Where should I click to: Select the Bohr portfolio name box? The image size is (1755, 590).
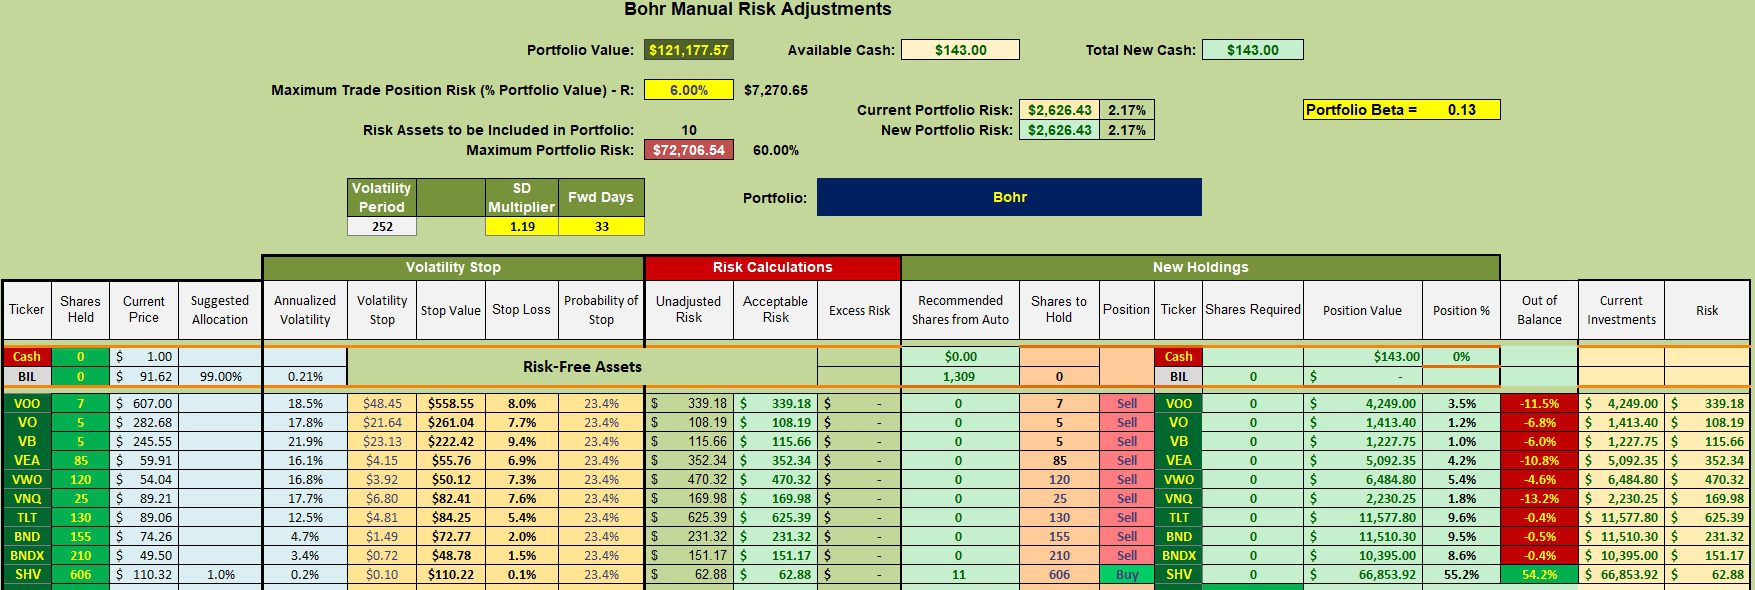tap(1009, 197)
